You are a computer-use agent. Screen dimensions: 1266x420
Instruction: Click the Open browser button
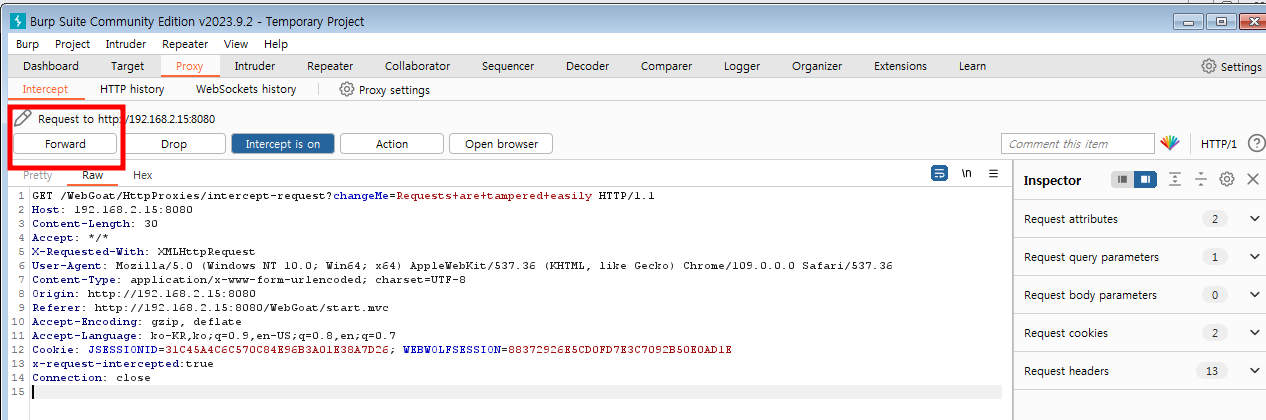pos(502,144)
